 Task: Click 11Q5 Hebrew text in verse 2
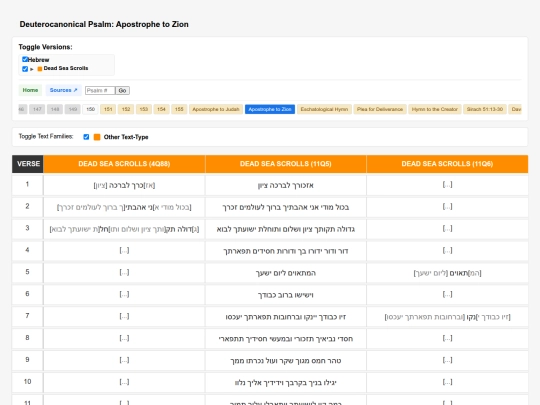tap(285, 207)
